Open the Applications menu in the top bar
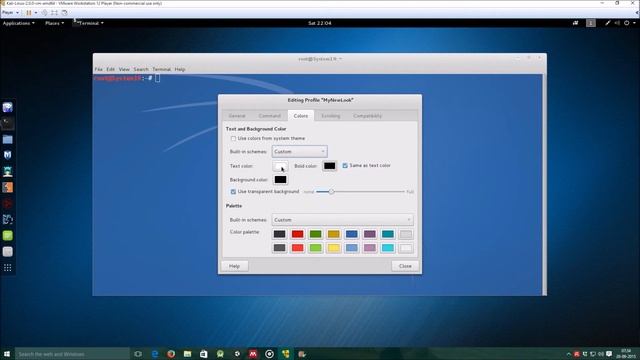640x360 pixels. (18, 23)
